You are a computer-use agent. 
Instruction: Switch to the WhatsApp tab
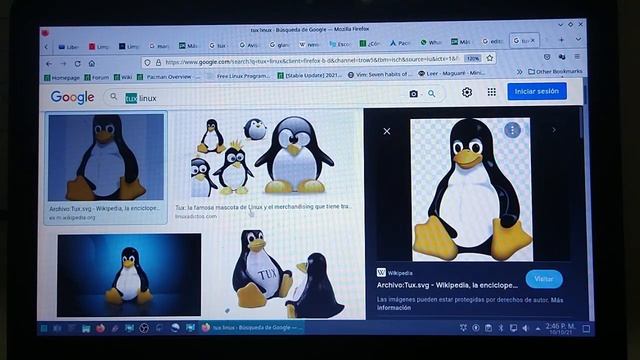pos(431,42)
